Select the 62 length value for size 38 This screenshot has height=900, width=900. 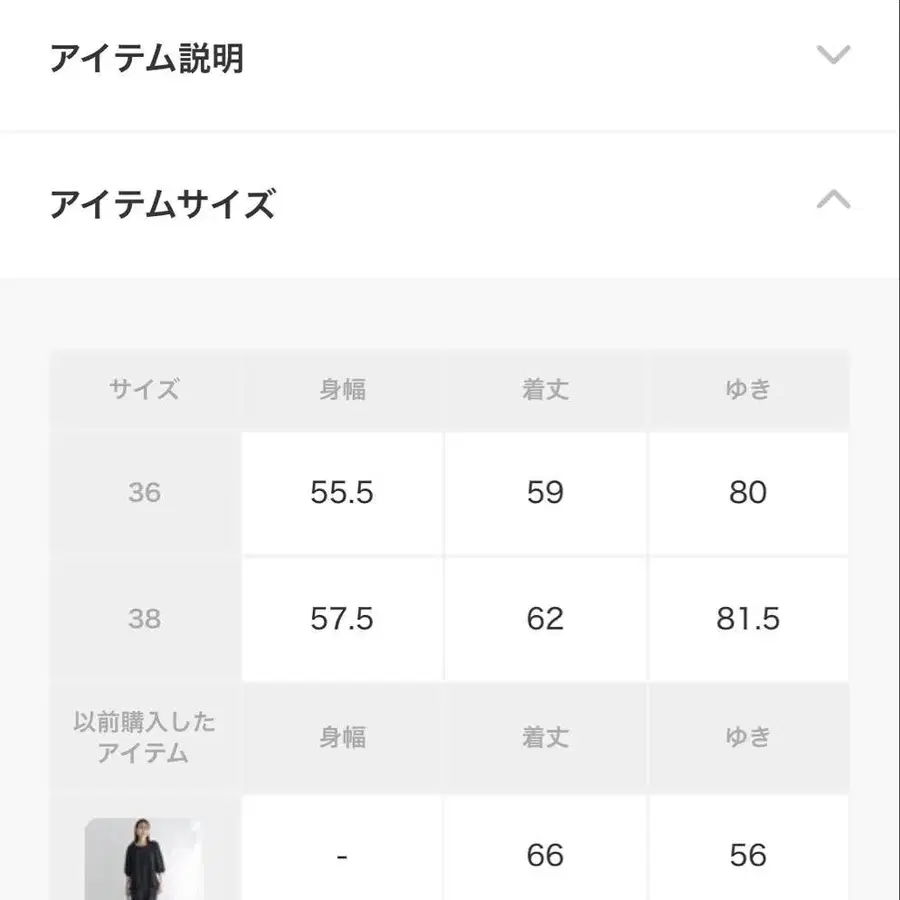tap(545, 618)
